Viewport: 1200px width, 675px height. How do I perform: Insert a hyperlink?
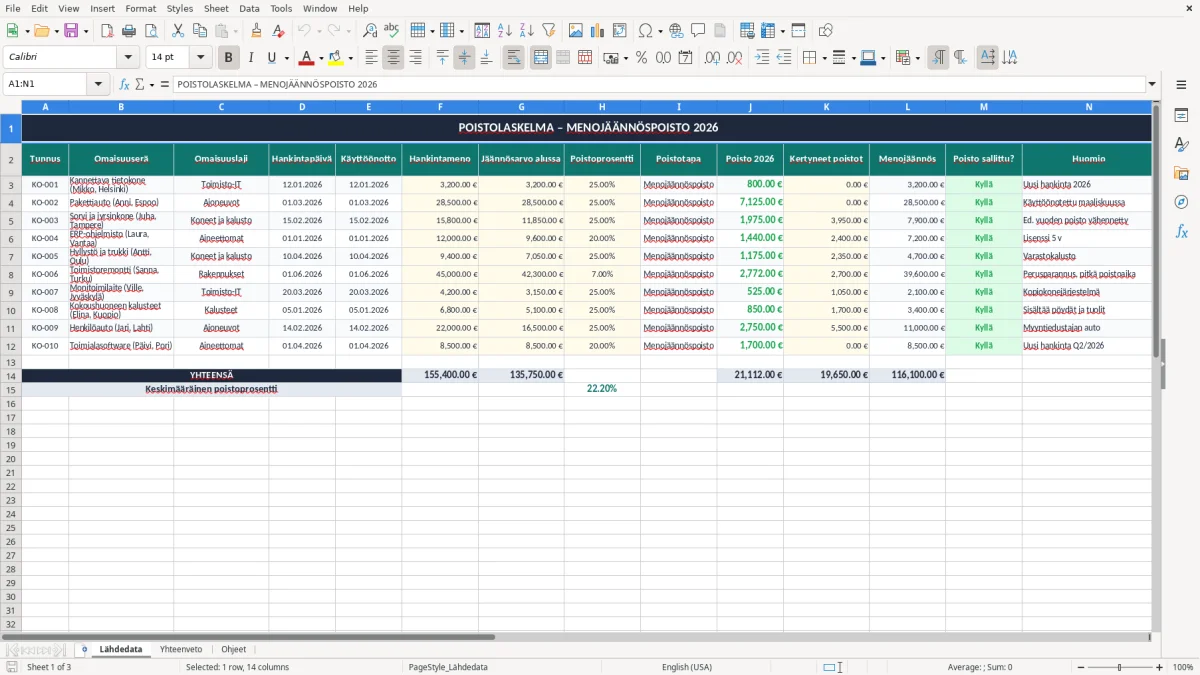pos(676,31)
